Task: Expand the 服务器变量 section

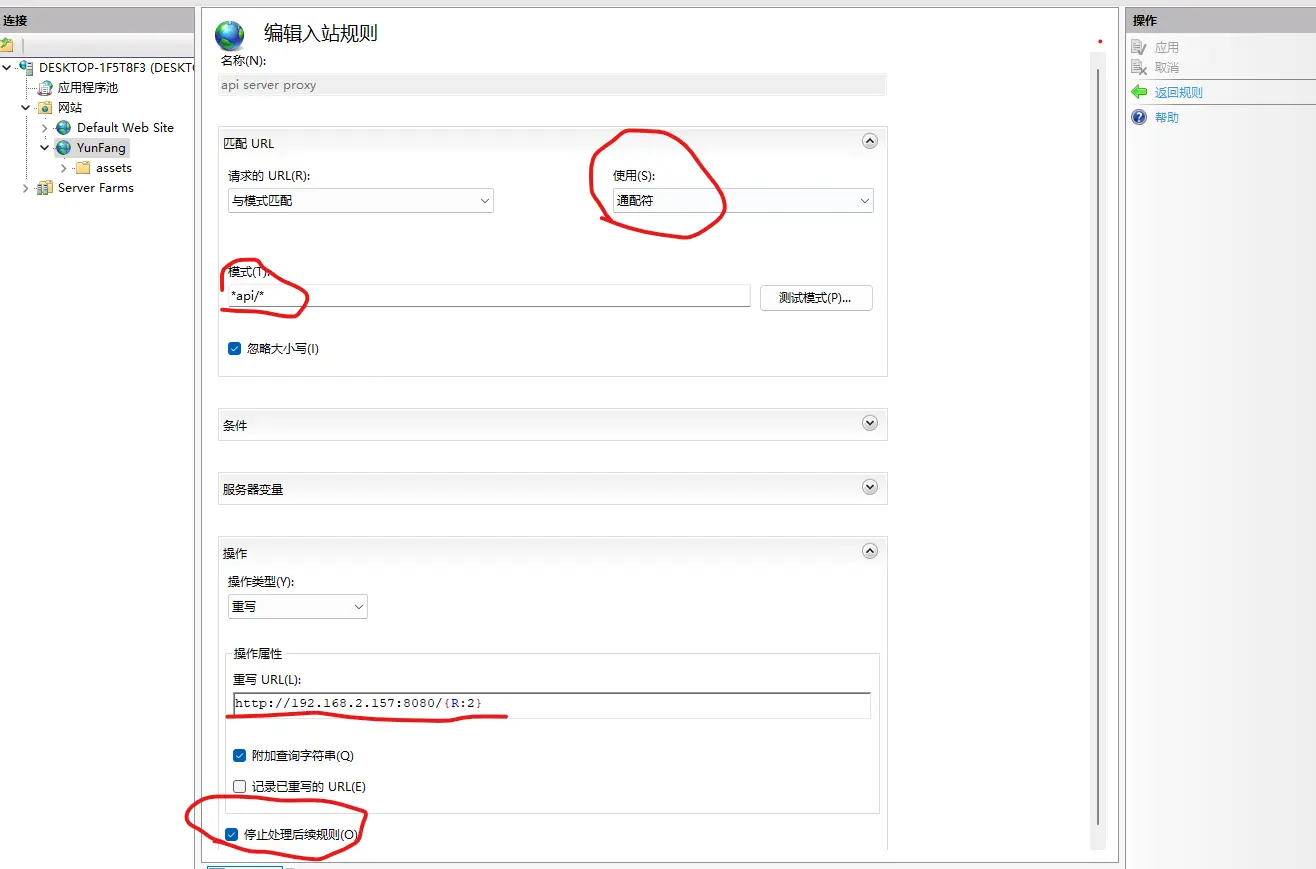Action: click(x=870, y=487)
